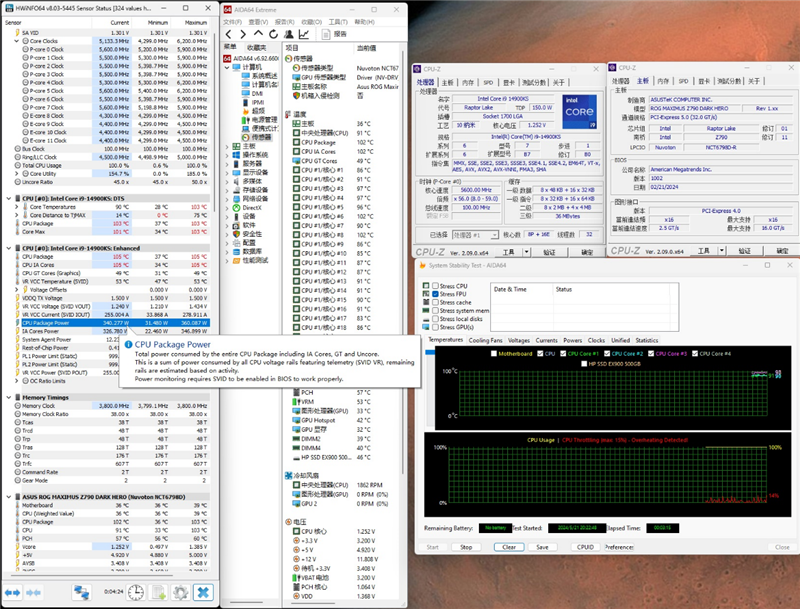The width and height of the screenshot is (800, 609).
Task: Click the HWiNFO blue X close-sensors icon
Action: point(204,593)
